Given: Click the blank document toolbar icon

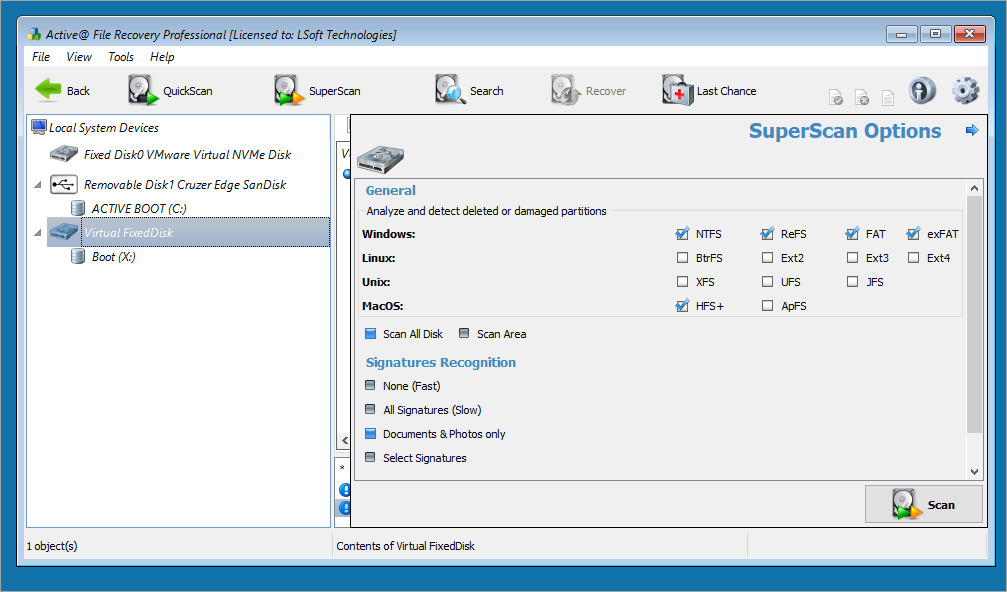Looking at the screenshot, I should (x=888, y=97).
